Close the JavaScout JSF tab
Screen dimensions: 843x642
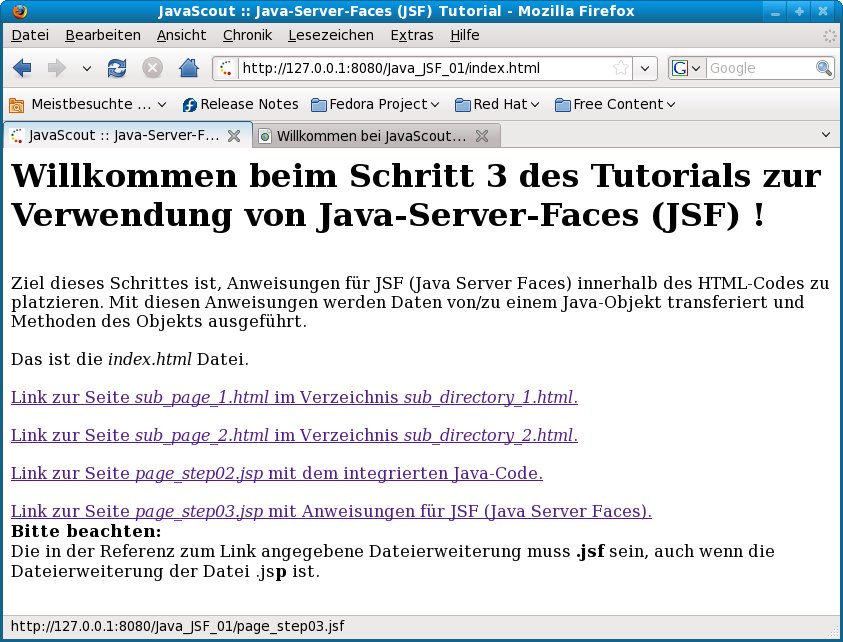tap(234, 136)
